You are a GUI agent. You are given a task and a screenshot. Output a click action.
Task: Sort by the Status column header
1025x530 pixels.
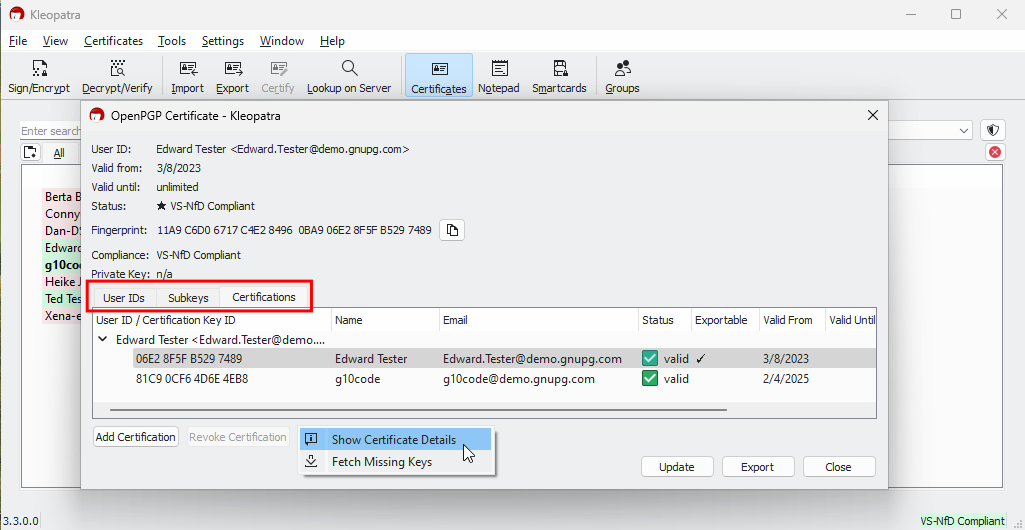pos(665,320)
